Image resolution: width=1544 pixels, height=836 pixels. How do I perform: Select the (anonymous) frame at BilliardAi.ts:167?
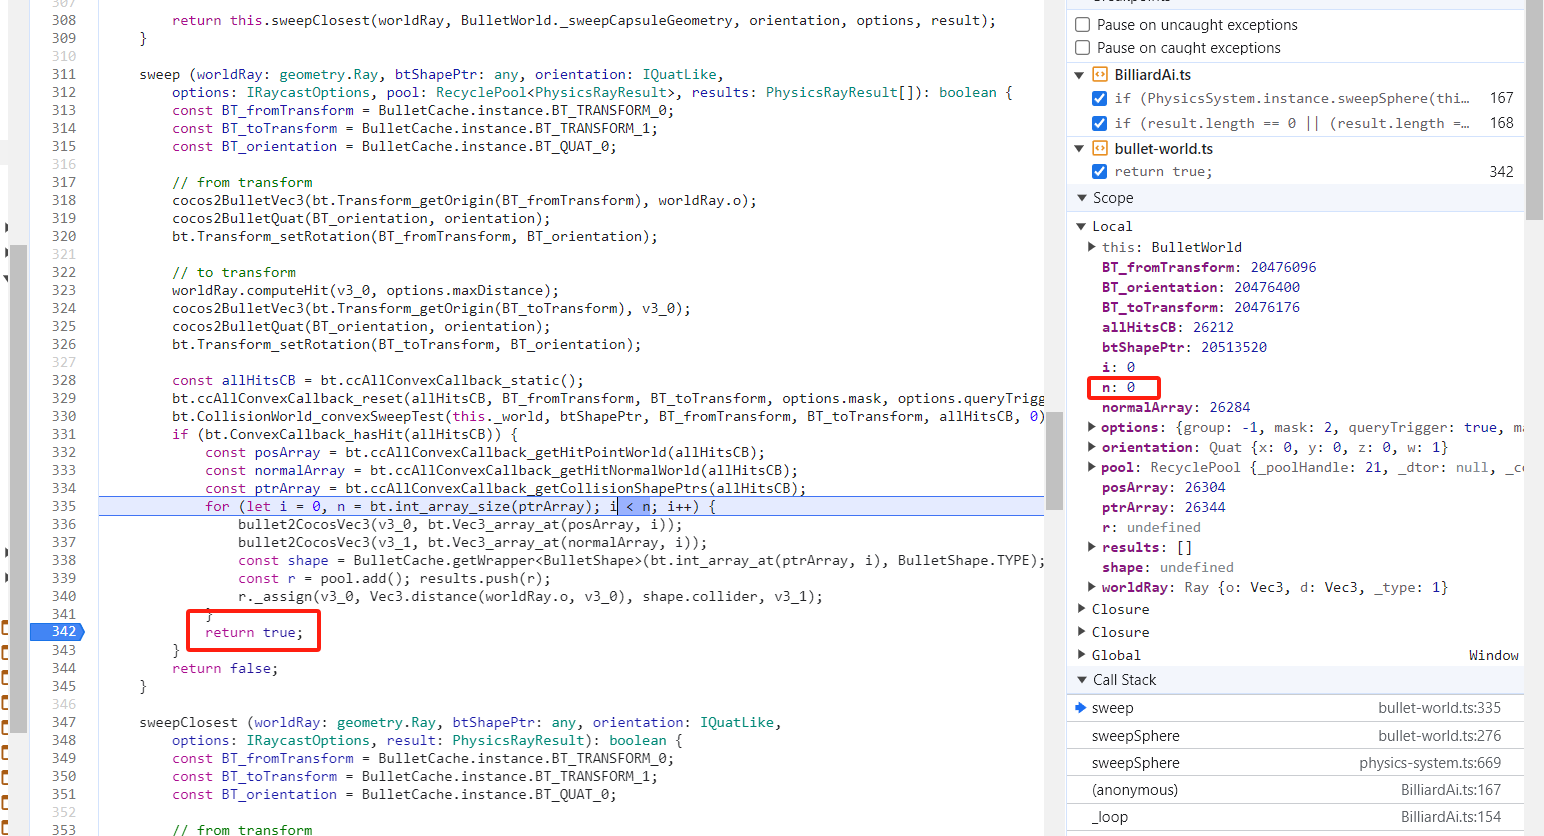(x=1295, y=790)
